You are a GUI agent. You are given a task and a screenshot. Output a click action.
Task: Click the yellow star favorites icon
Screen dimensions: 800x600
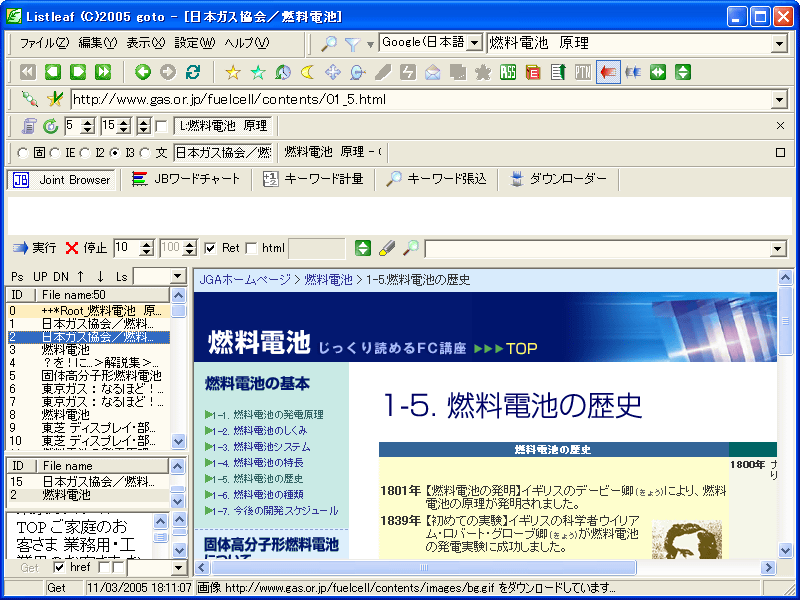[x=233, y=72]
